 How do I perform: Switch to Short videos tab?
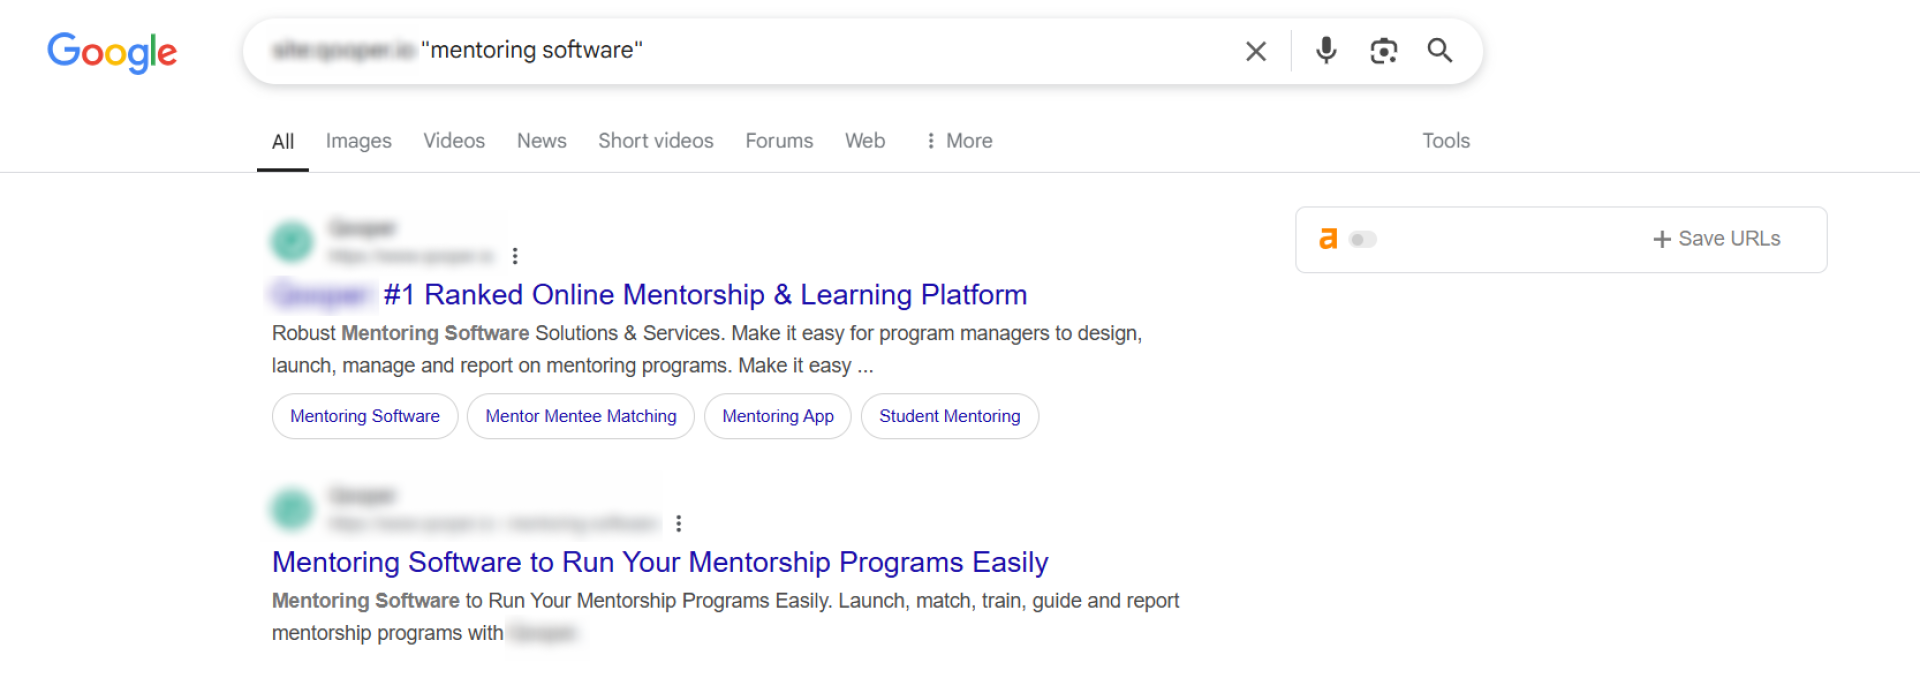pyautogui.click(x=656, y=141)
